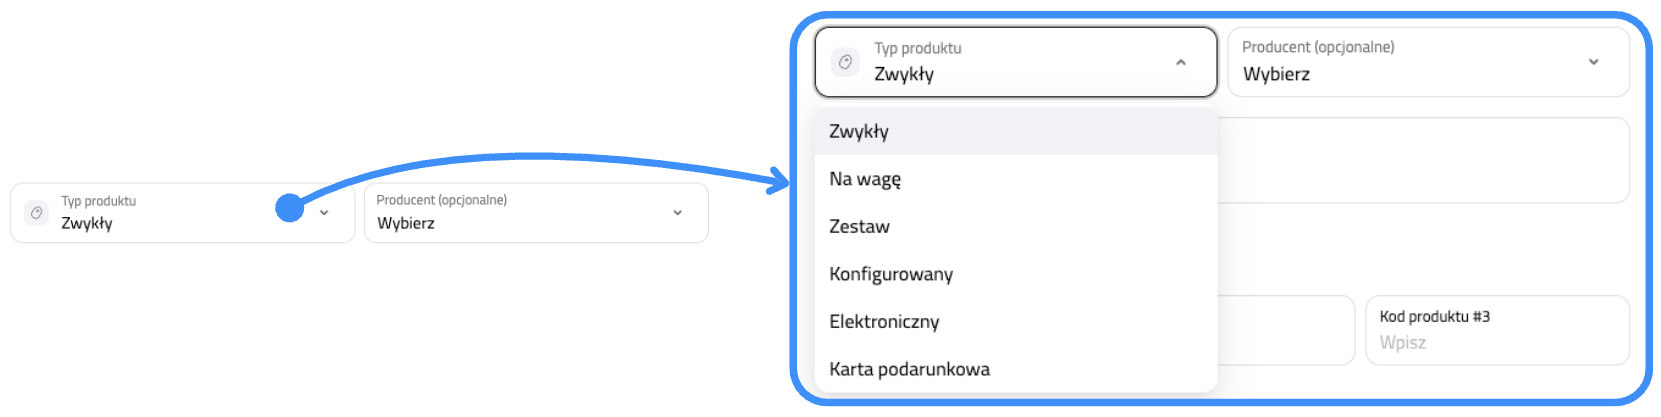Choose the Elektroniczny product type
Viewport: 1661px width, 417px height.
884,322
